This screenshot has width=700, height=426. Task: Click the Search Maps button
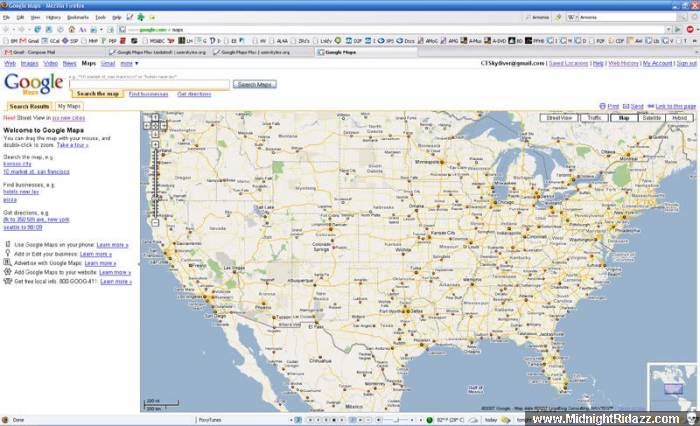(x=254, y=84)
